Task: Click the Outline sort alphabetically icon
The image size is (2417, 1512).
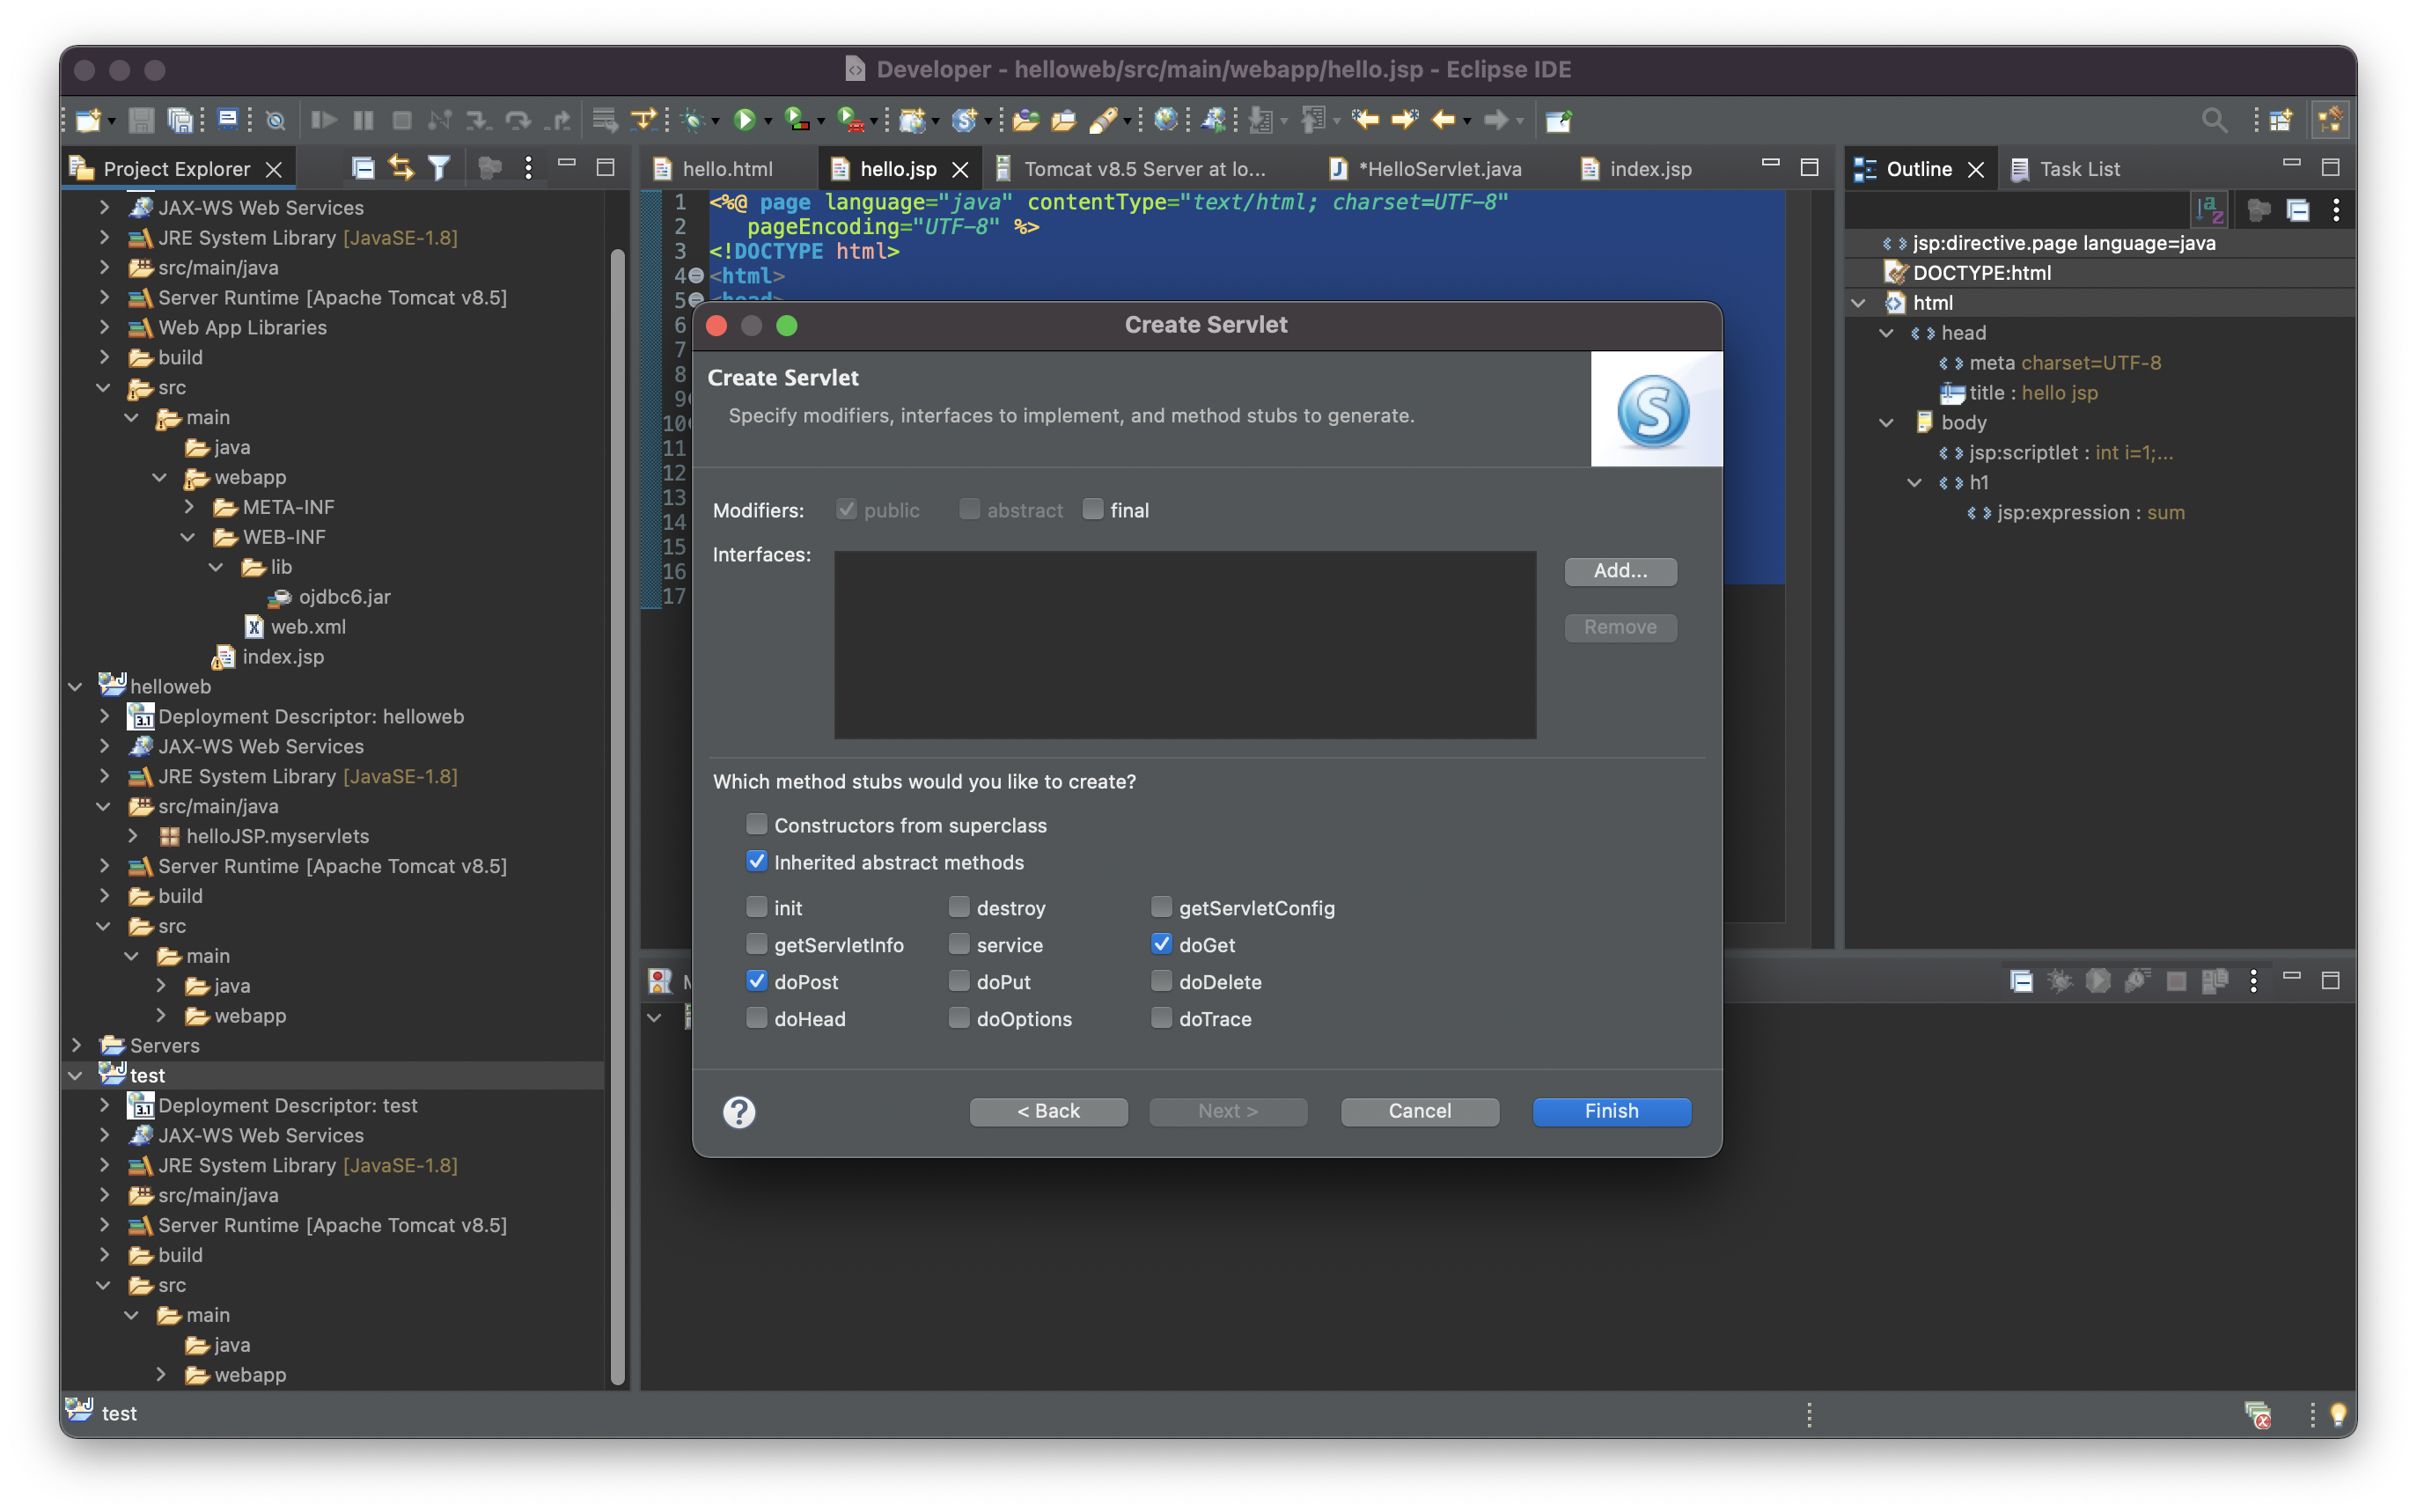Action: coord(2208,210)
